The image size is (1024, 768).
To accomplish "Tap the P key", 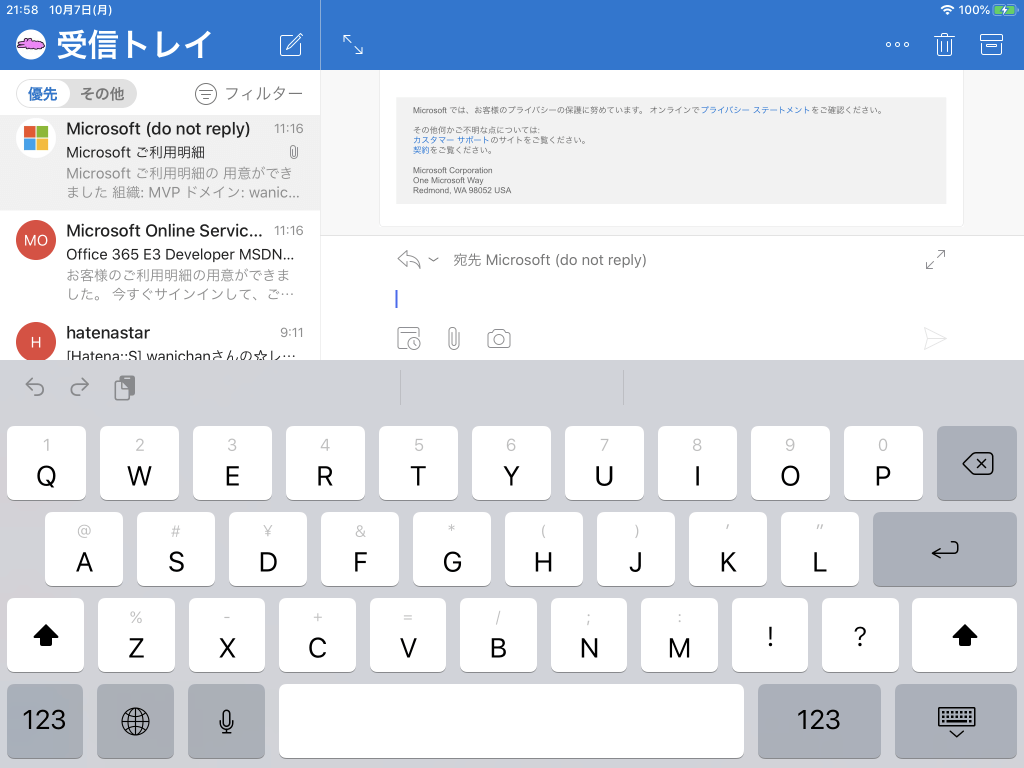I will (883, 463).
